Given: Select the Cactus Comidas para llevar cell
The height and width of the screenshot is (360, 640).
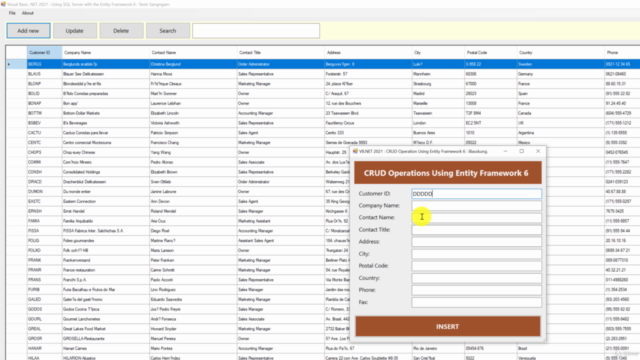Looking at the screenshot, I should (x=106, y=133).
